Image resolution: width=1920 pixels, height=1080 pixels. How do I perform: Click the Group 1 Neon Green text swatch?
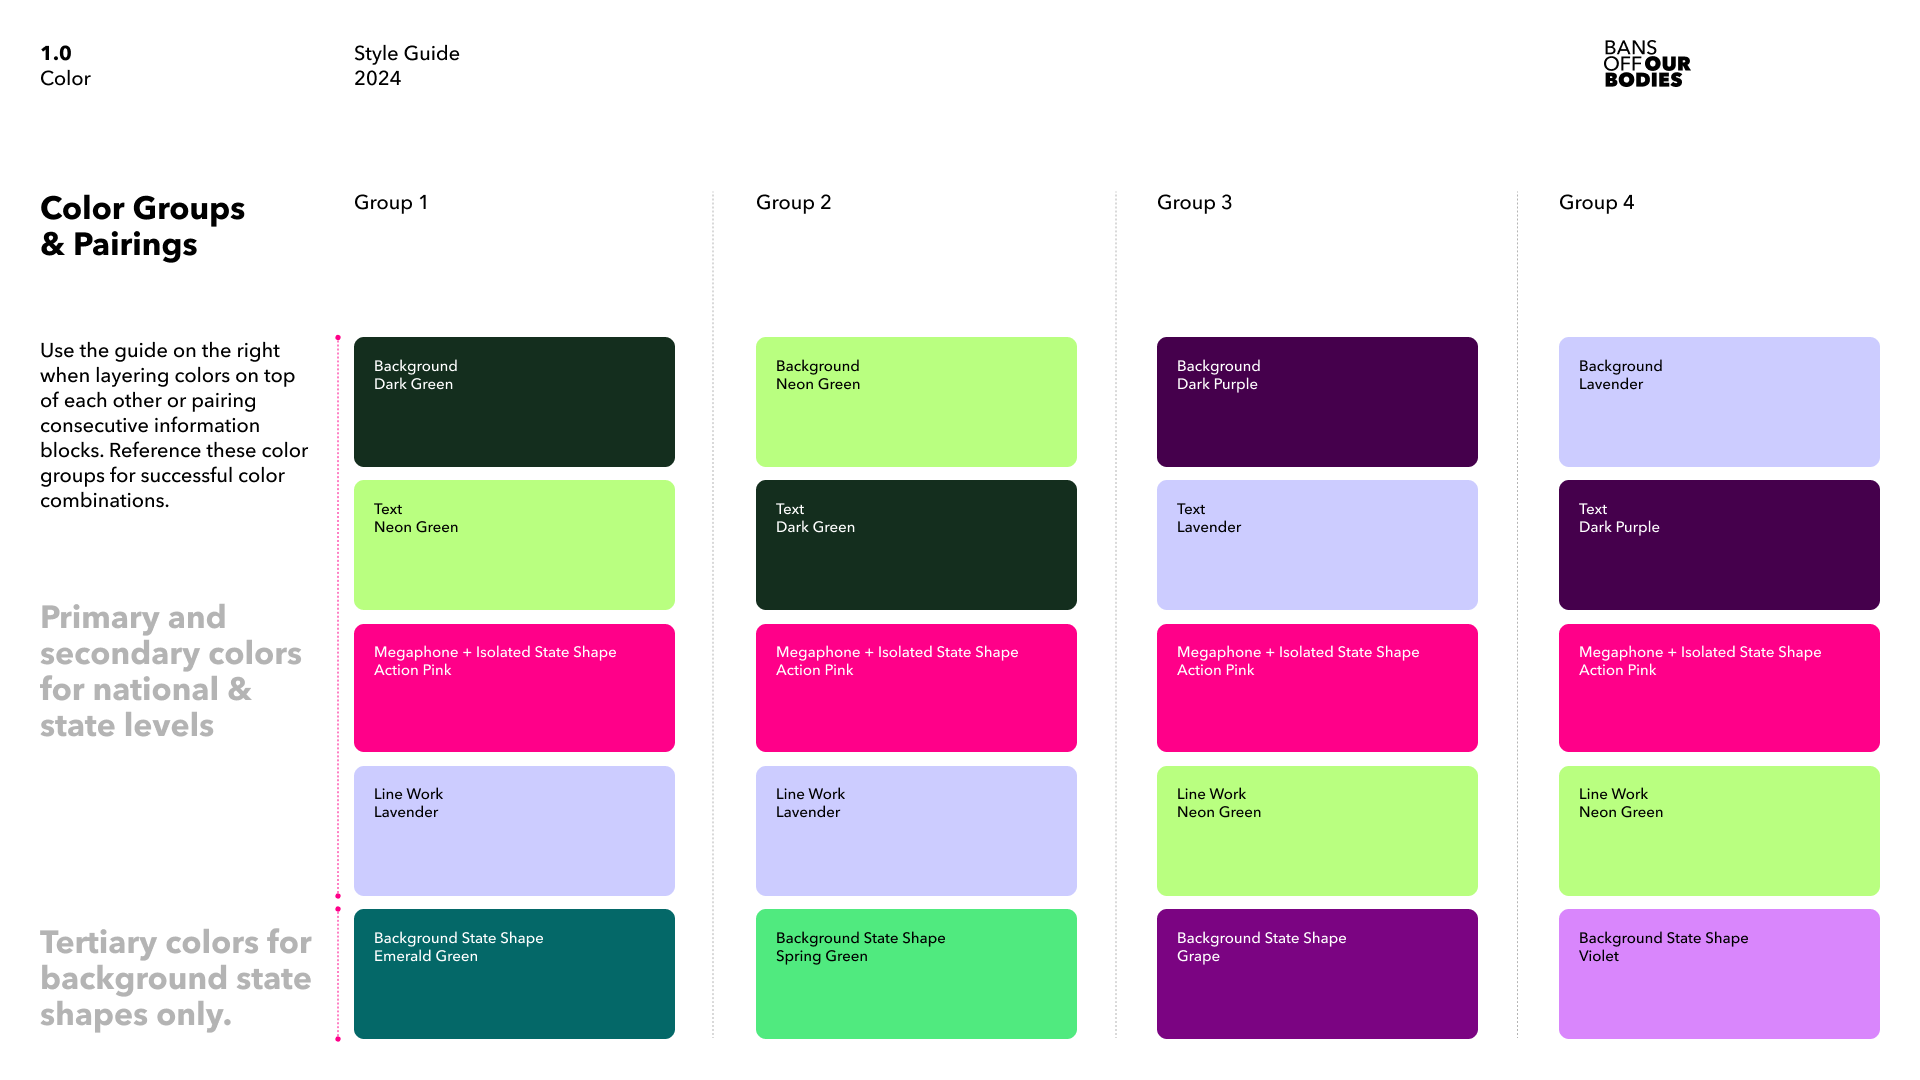pyautogui.click(x=514, y=545)
